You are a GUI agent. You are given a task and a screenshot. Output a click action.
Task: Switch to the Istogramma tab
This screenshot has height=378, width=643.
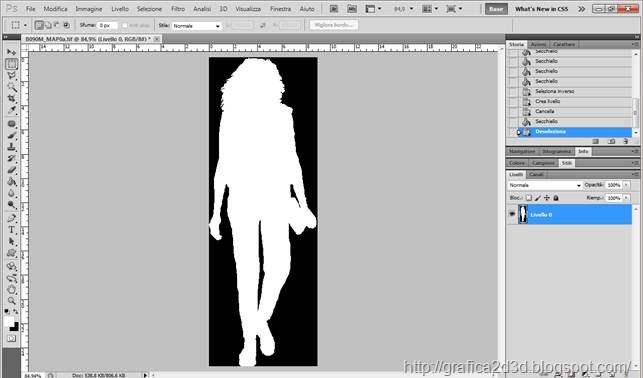pyautogui.click(x=556, y=152)
